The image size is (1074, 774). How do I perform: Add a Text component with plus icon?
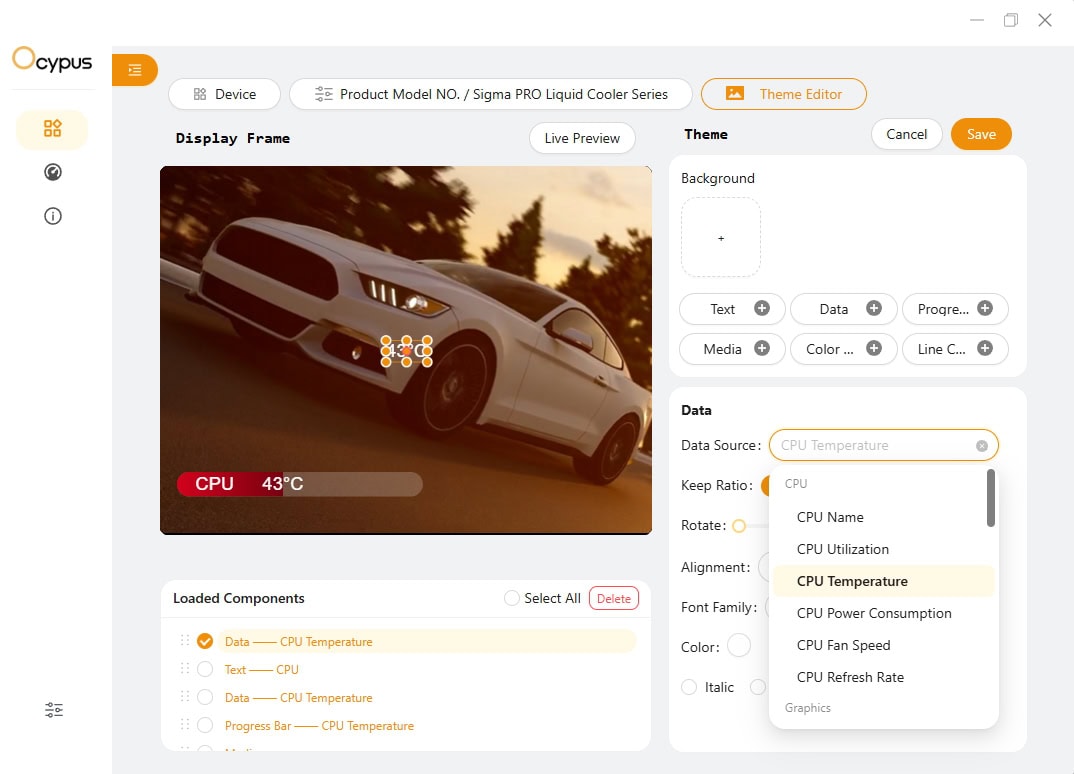761,308
